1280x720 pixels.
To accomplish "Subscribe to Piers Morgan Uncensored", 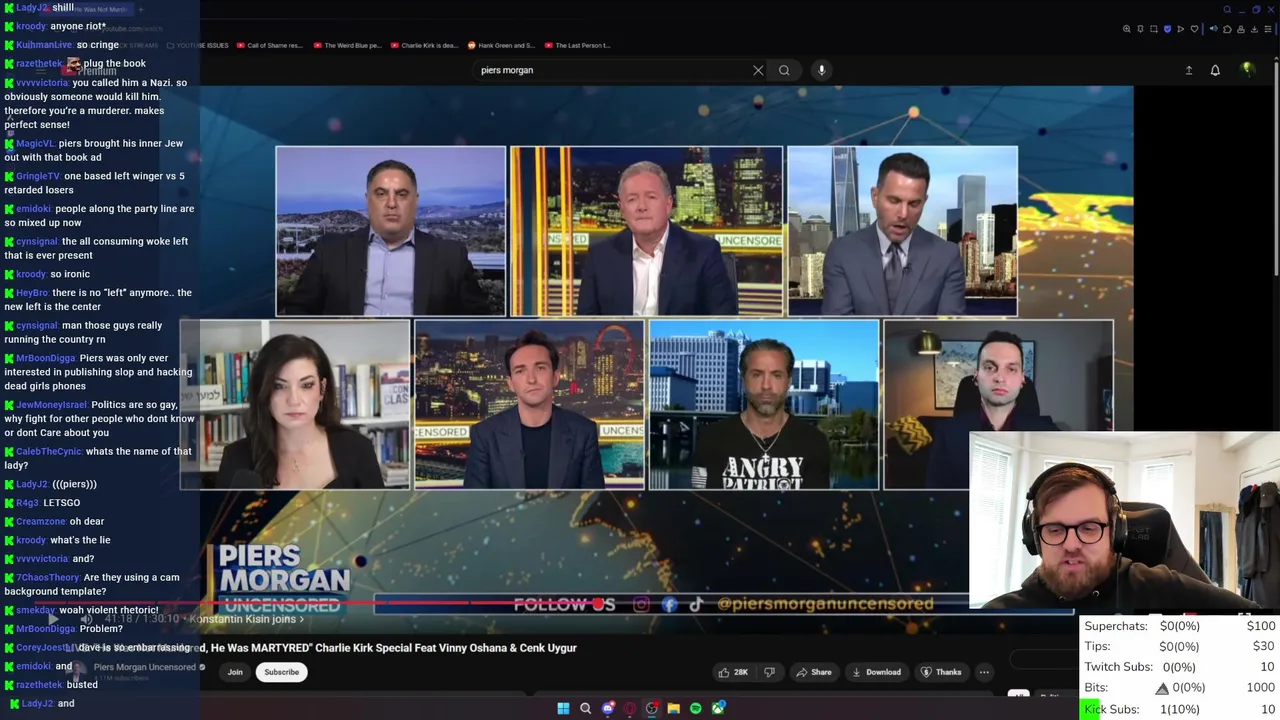I will (282, 672).
